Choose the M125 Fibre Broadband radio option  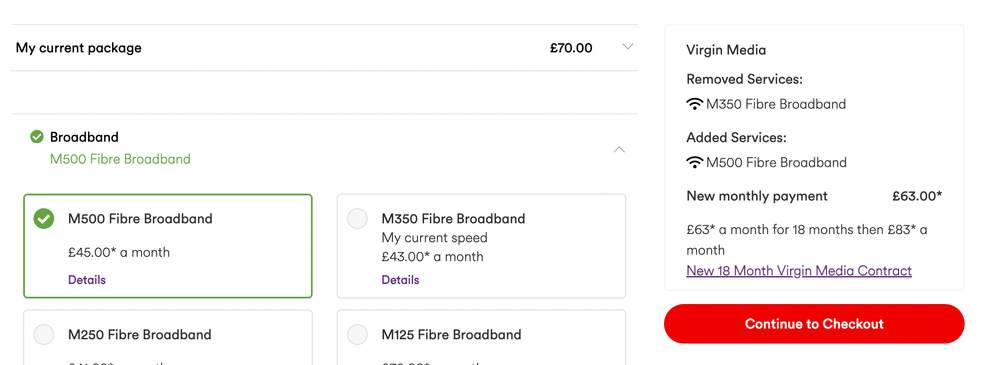point(357,334)
